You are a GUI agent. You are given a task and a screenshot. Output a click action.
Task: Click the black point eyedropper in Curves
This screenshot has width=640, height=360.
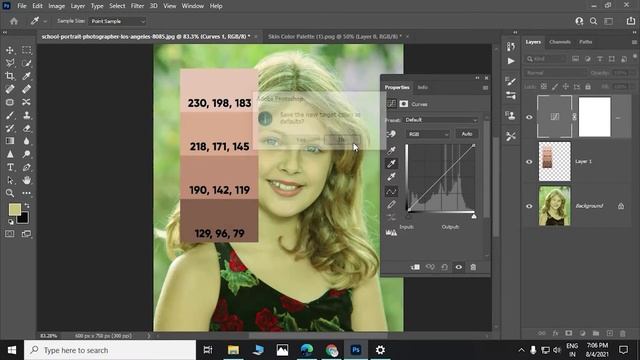[391, 150]
